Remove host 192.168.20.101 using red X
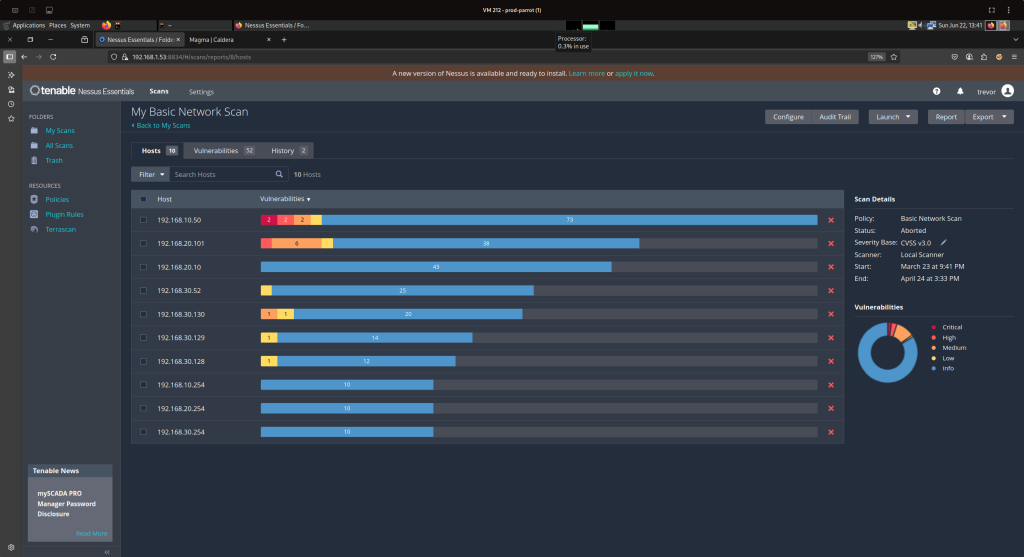 [831, 244]
